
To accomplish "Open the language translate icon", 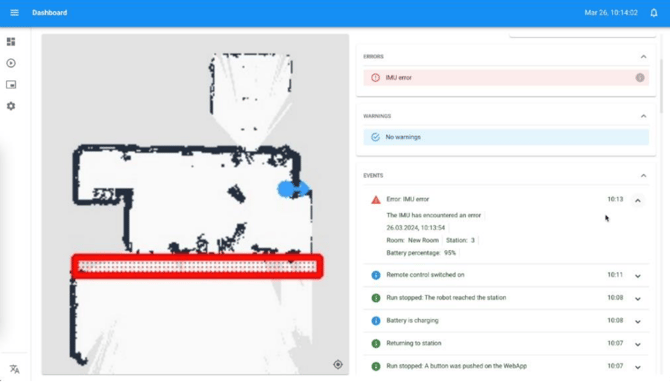I will tap(15, 369).
